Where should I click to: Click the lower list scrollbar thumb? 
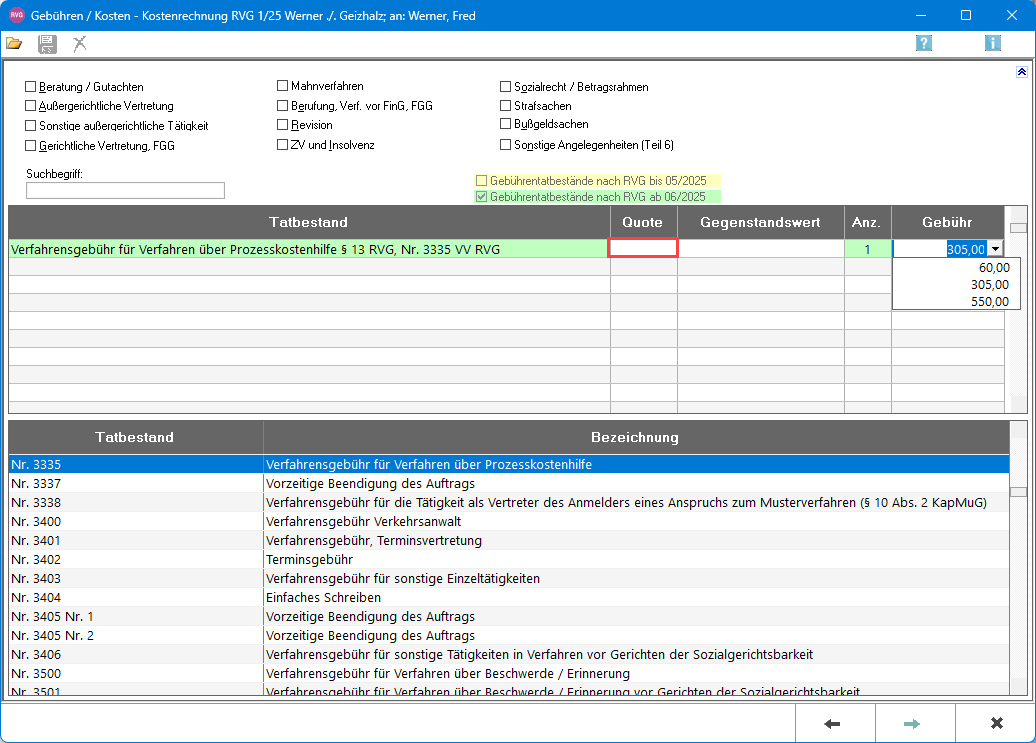pos(1018,492)
